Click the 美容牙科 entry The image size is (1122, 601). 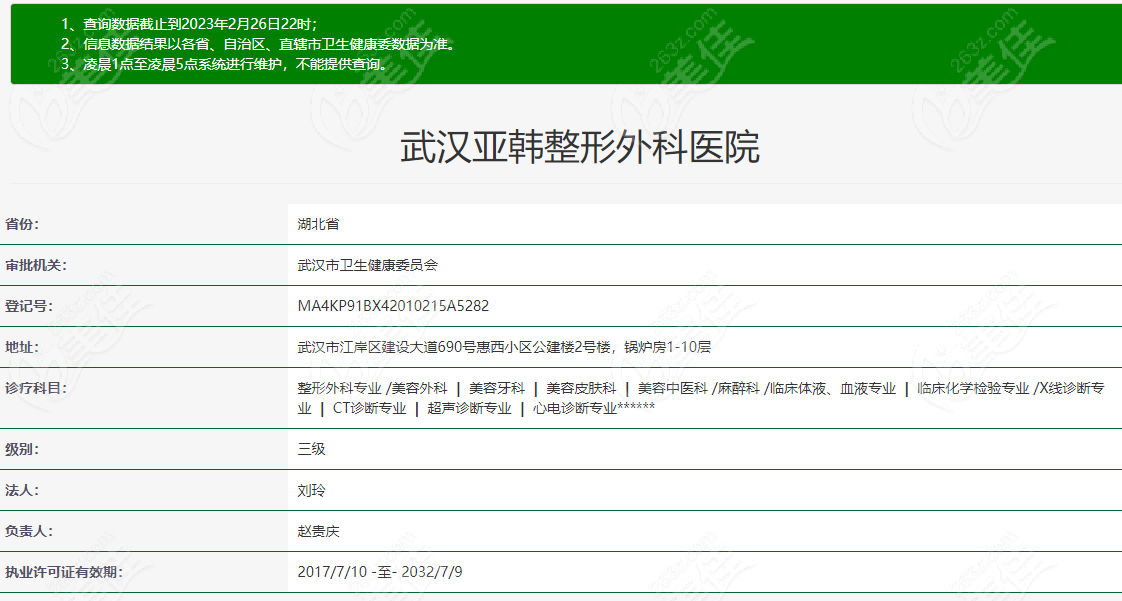click(497, 389)
